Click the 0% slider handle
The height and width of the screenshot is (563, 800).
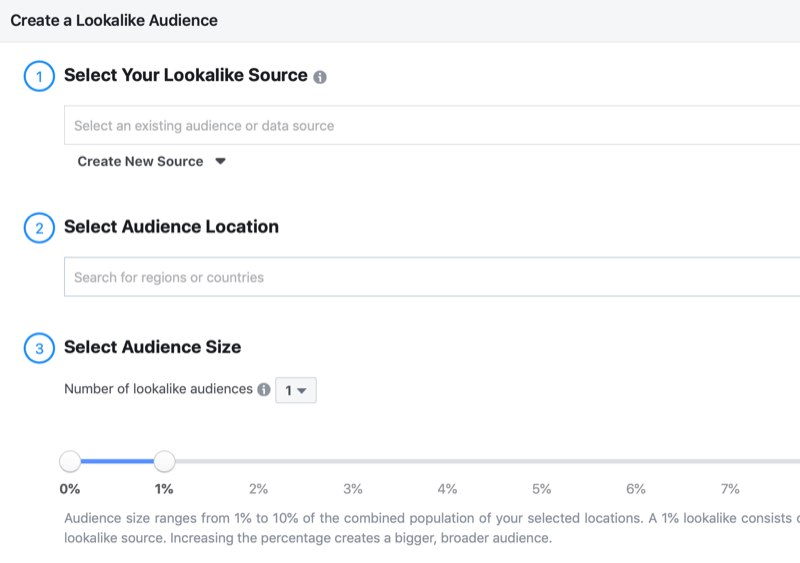pyautogui.click(x=70, y=461)
